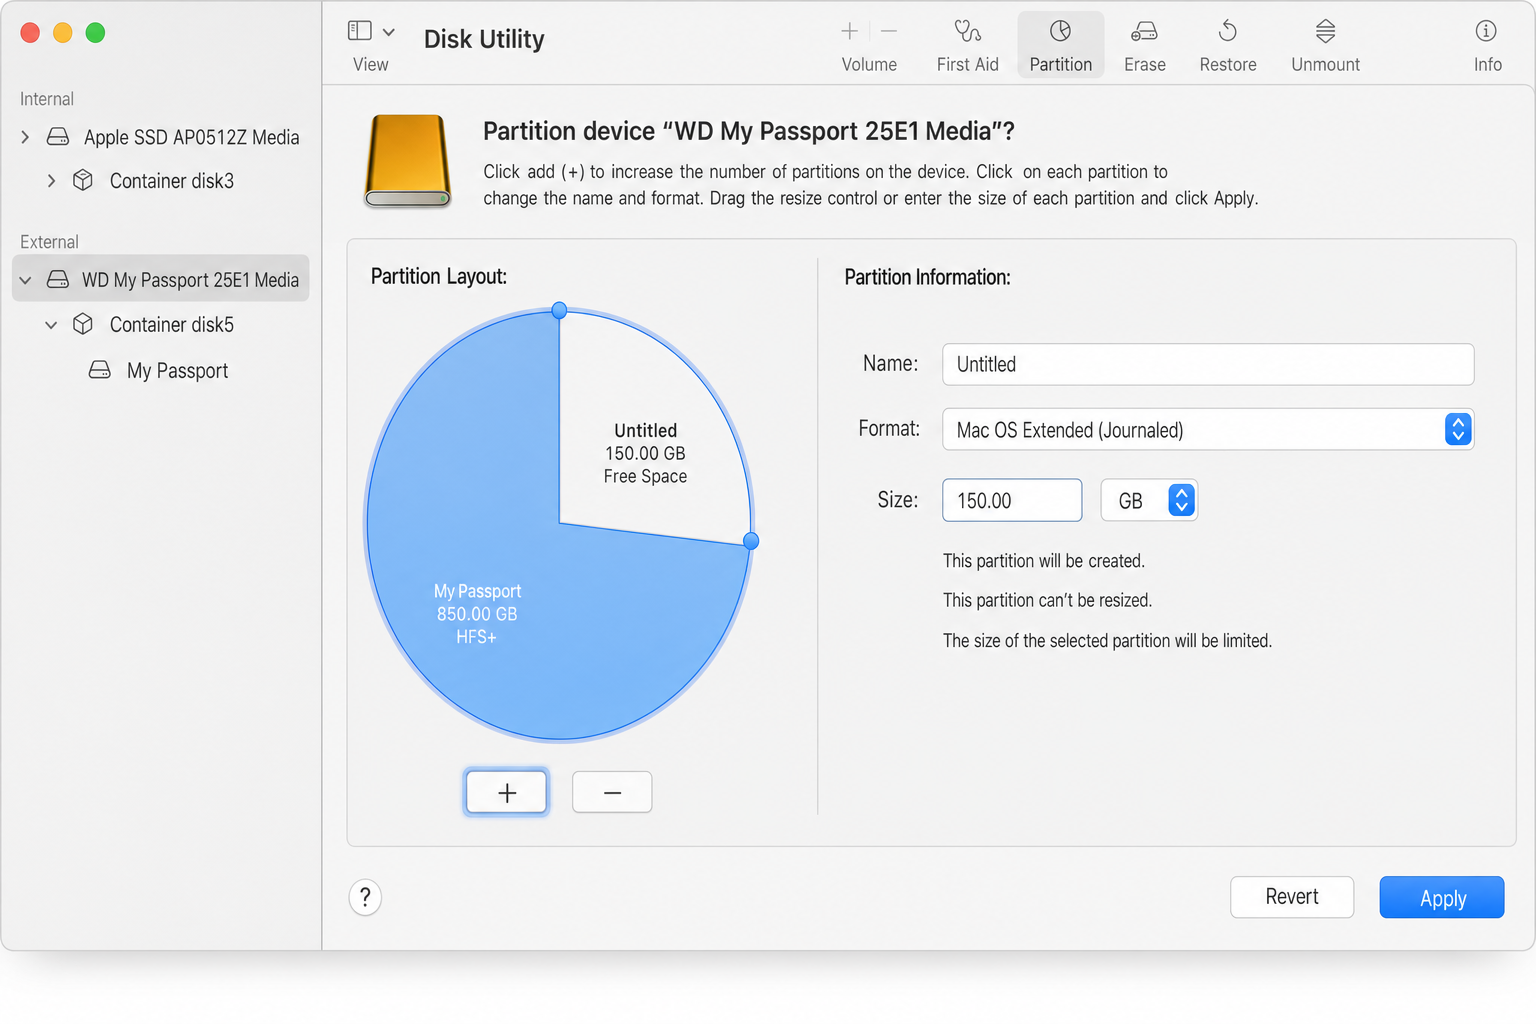Screen dimensions: 1536x1024
Task: Click the add Volume plus icon
Action: (x=850, y=31)
